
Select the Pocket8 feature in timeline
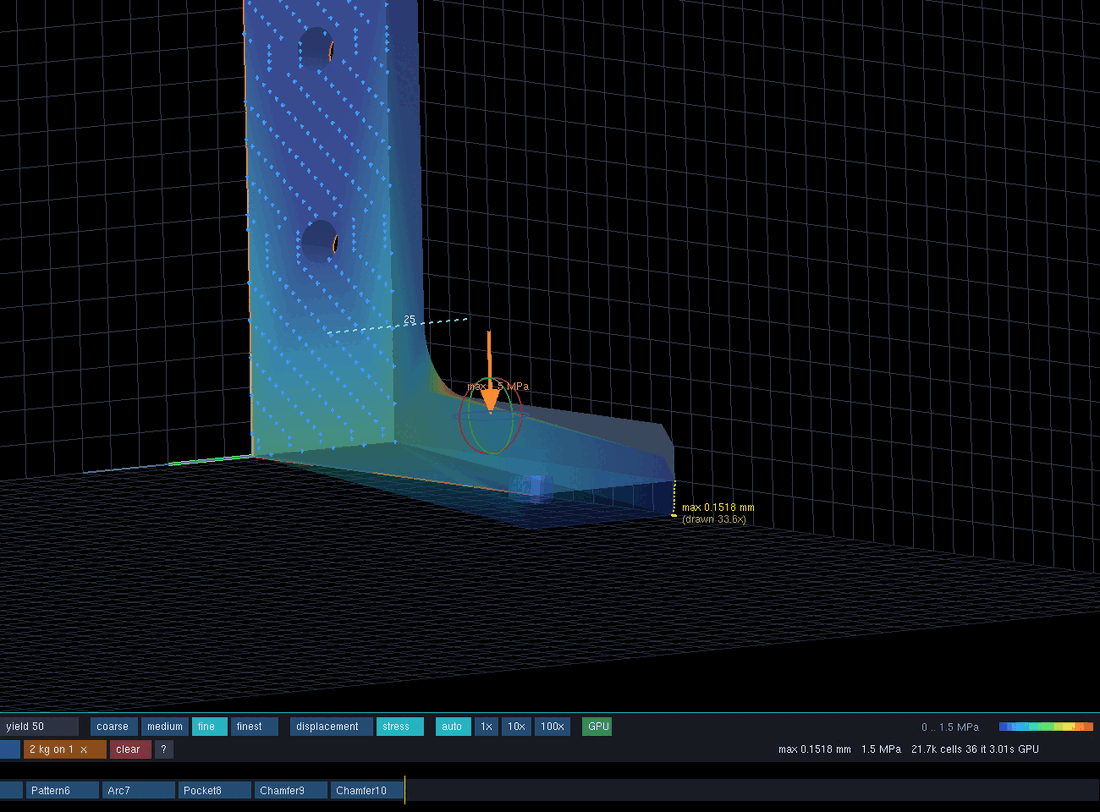pyautogui.click(x=215, y=790)
